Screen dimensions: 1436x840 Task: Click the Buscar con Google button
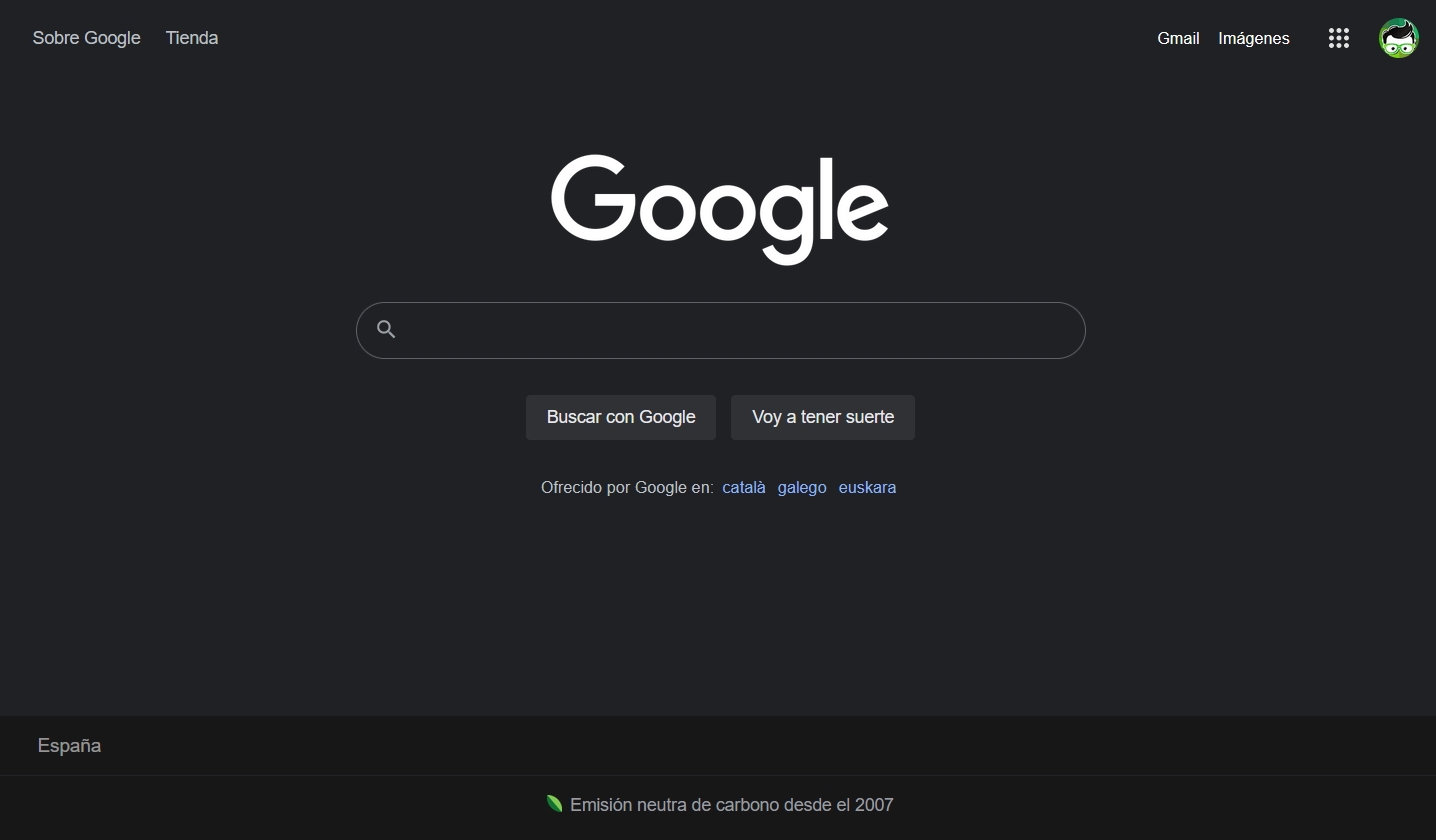pos(621,417)
